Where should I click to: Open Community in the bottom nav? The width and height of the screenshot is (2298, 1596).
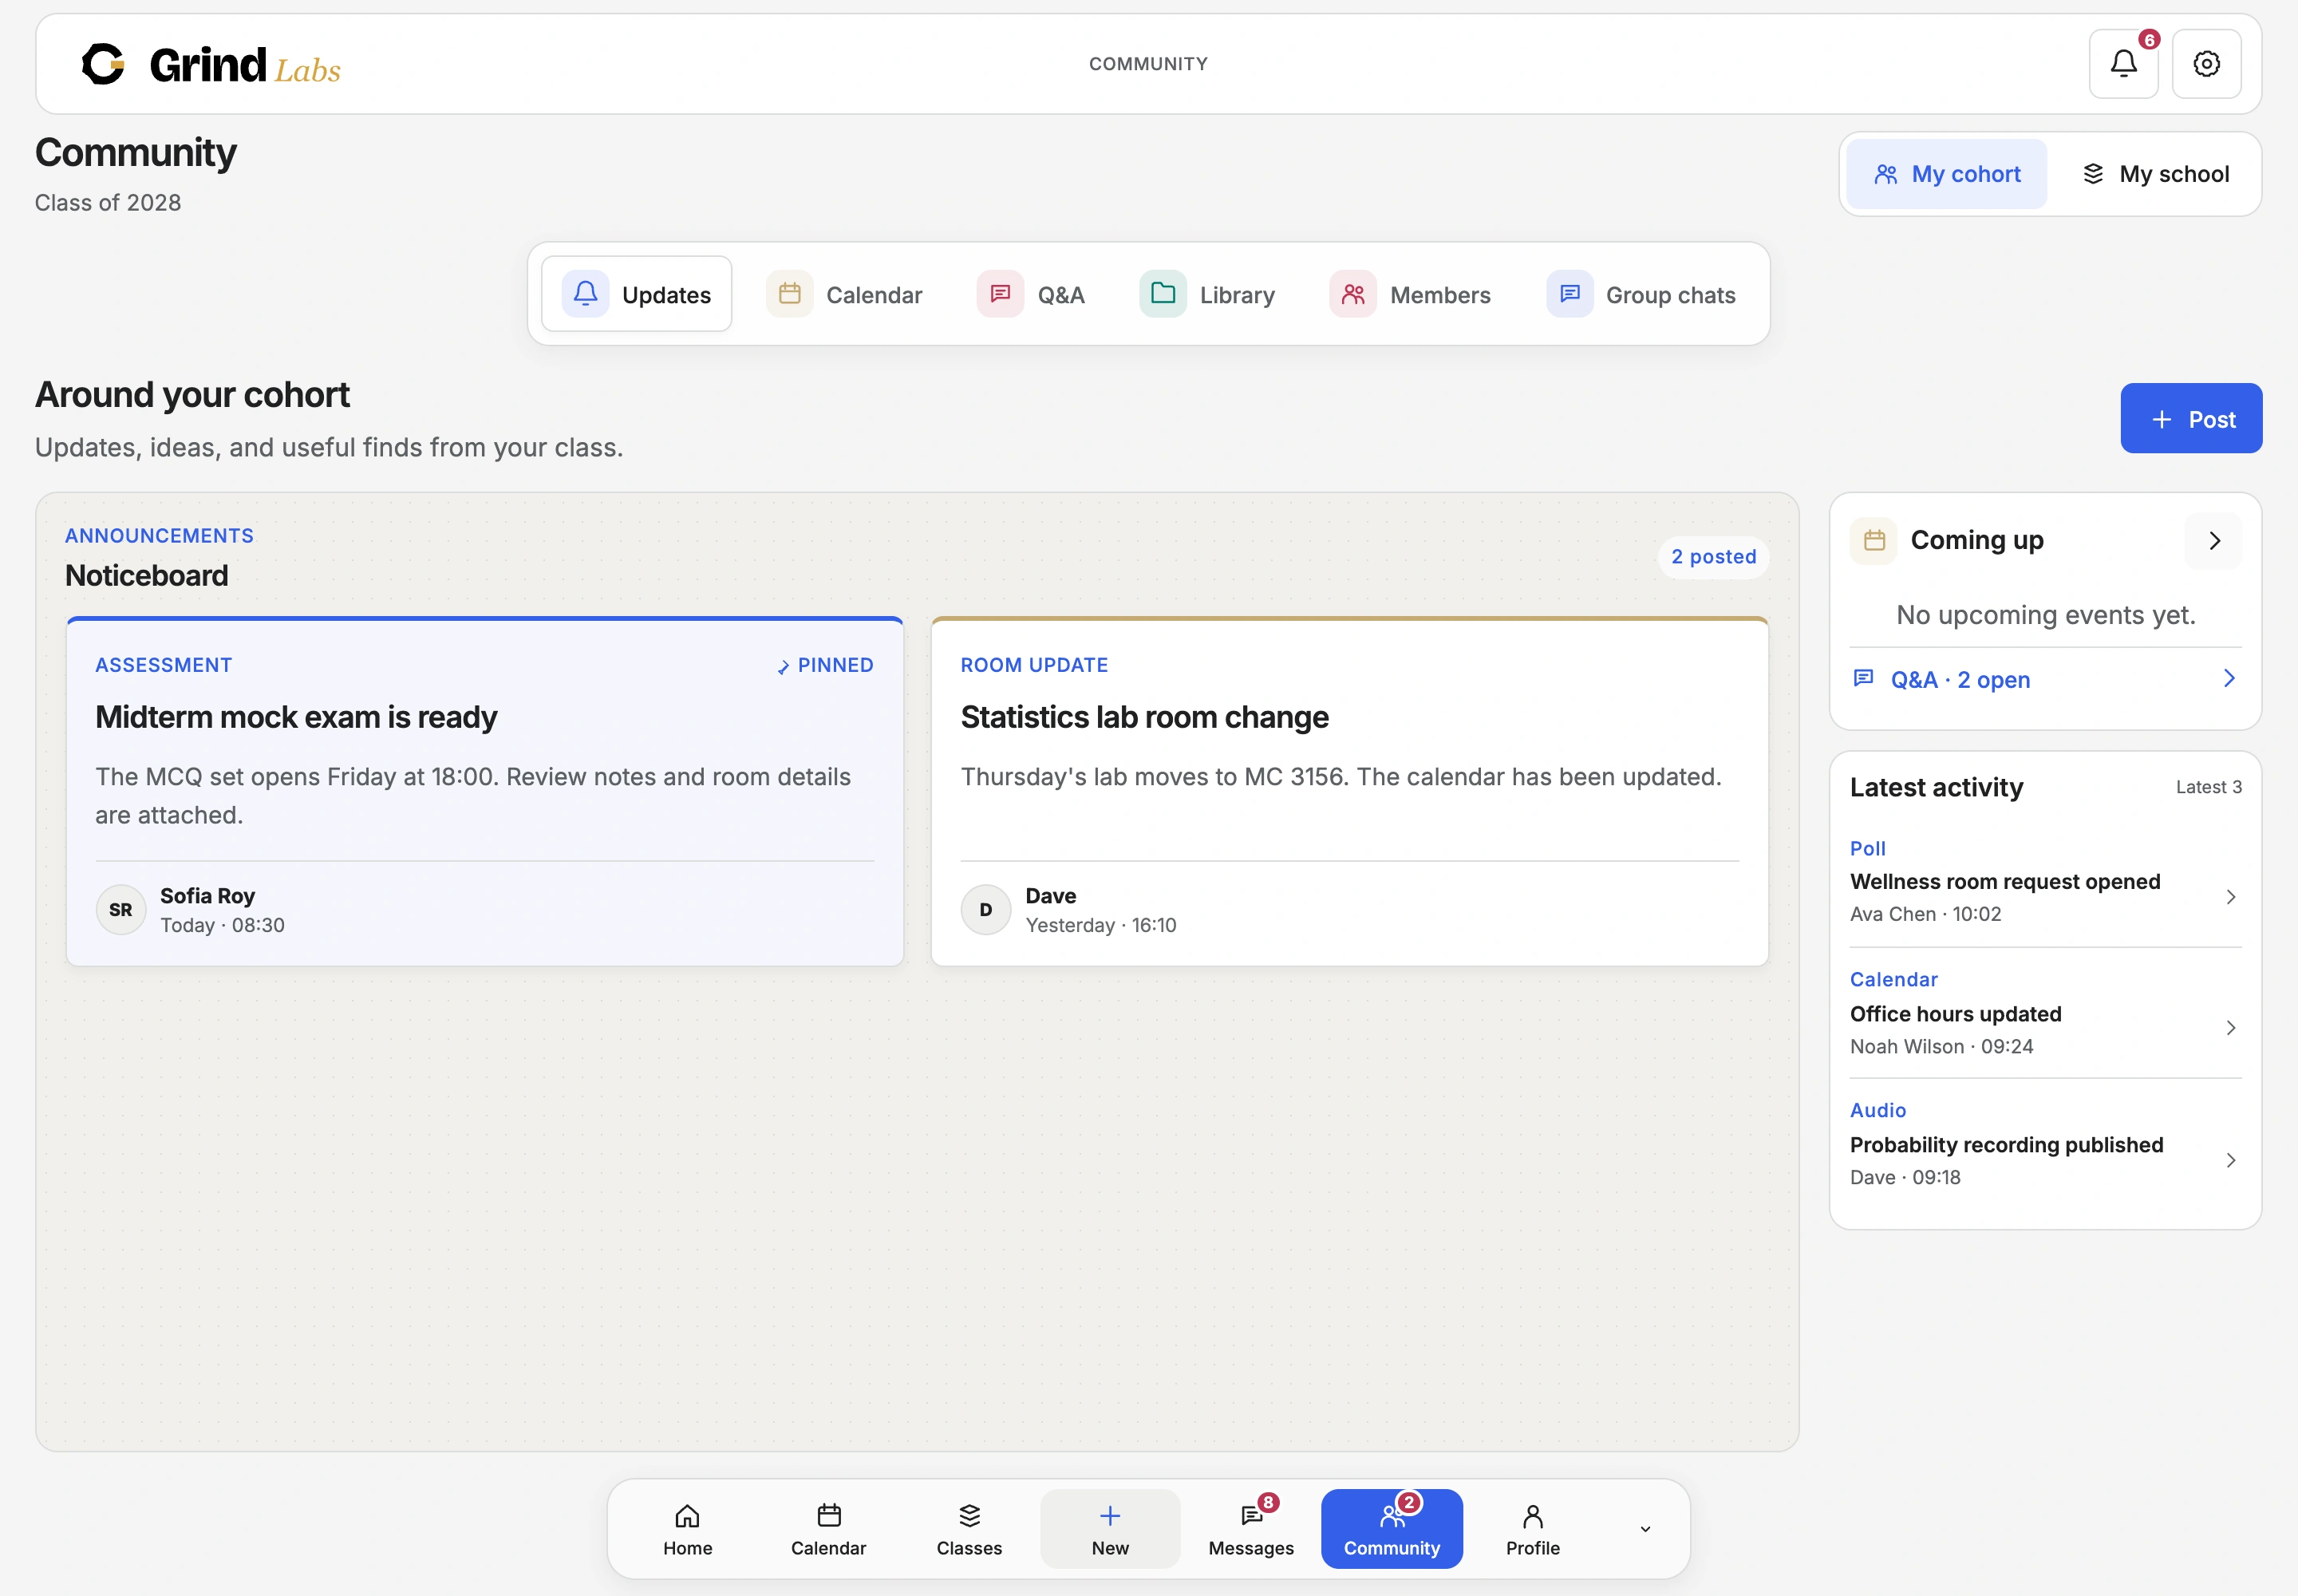click(x=1392, y=1529)
